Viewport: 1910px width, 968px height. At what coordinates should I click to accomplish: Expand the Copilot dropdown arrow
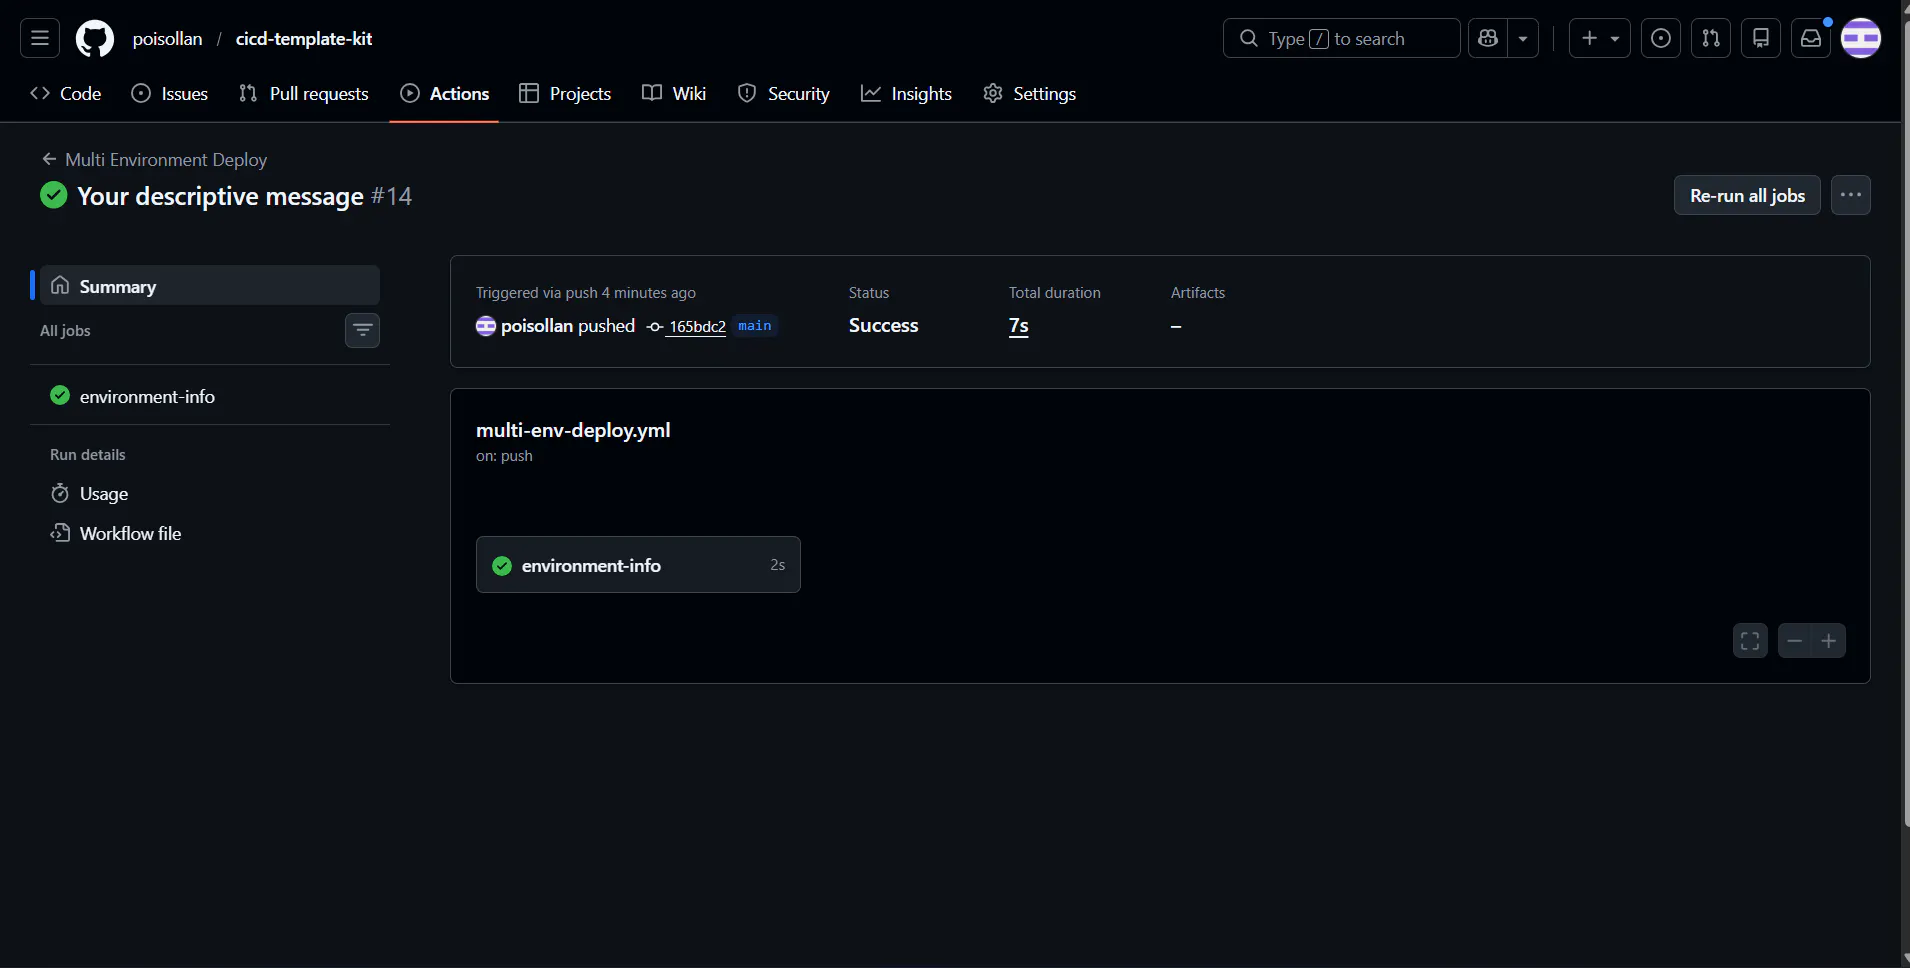(x=1523, y=38)
